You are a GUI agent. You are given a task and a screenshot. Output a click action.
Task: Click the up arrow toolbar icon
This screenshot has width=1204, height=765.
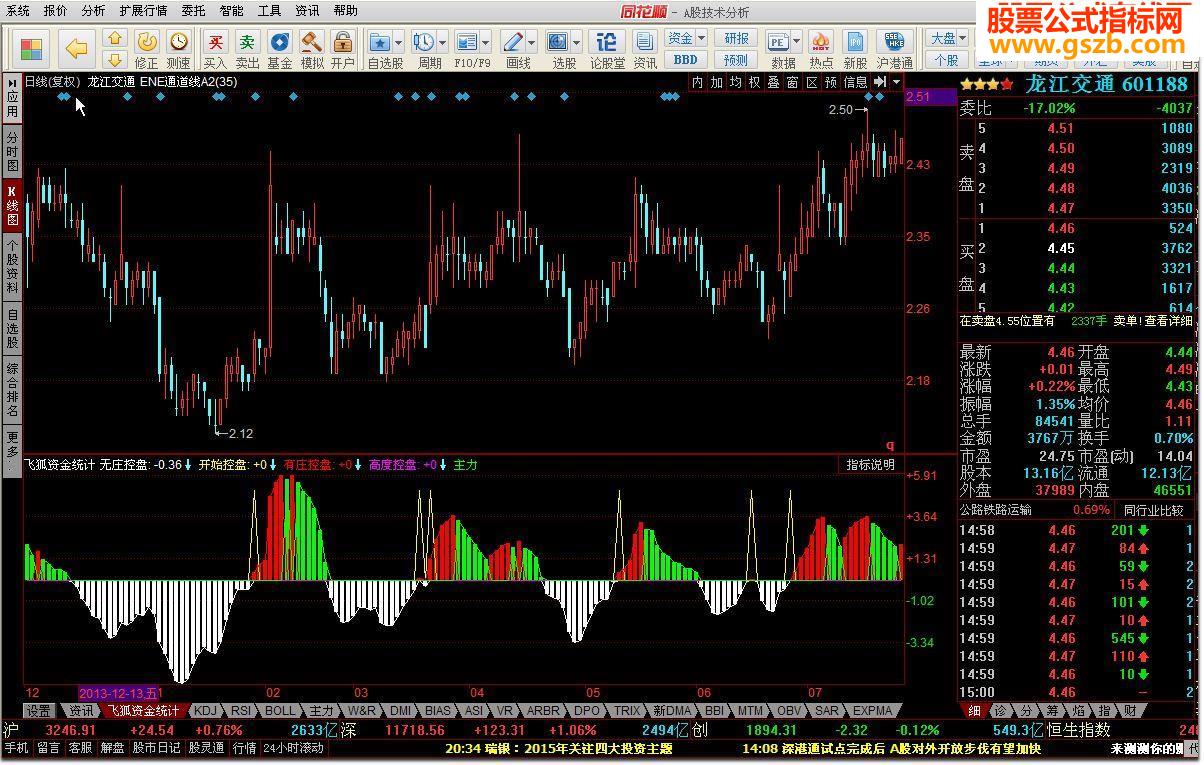(x=115, y=38)
